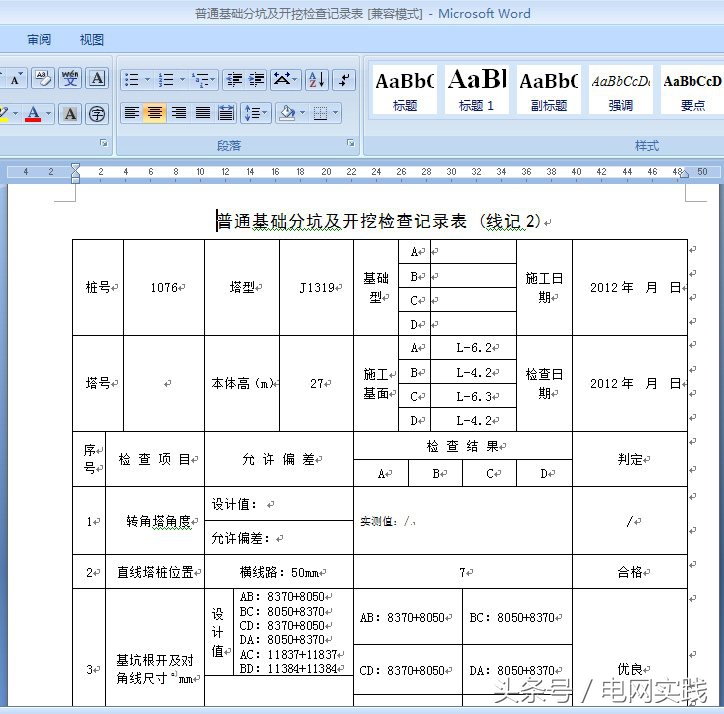Decrease the paragraph indent

click(234, 80)
